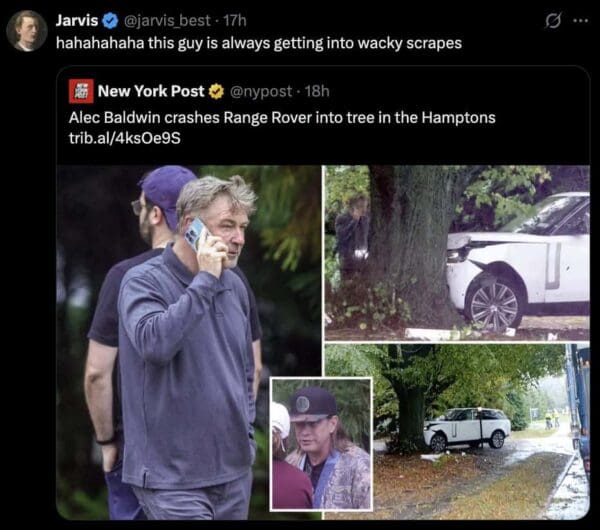Click the Alec Baldwin crash headline text
The image size is (600, 530).
(282, 117)
